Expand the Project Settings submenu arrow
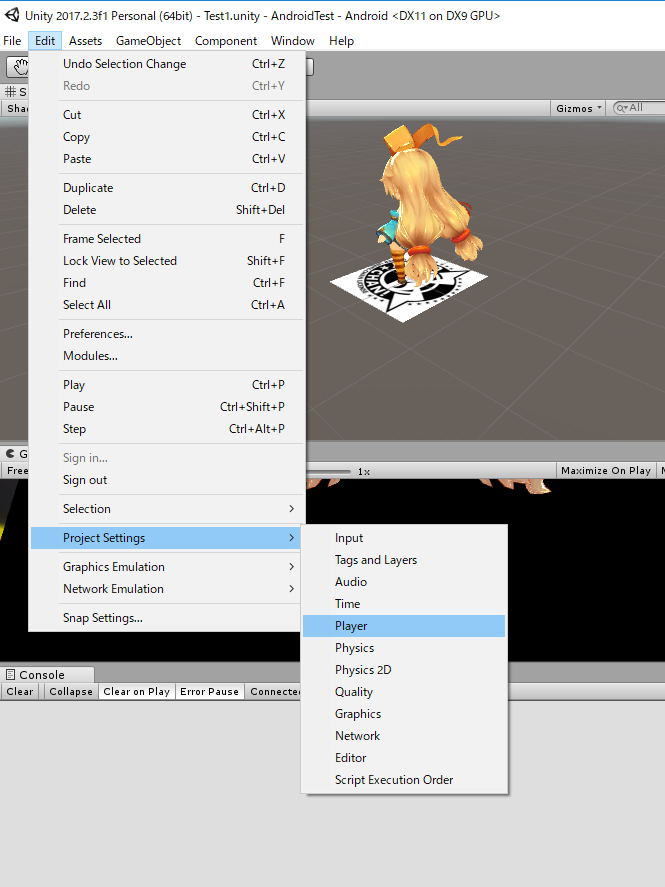Image resolution: width=665 pixels, height=887 pixels. (291, 537)
